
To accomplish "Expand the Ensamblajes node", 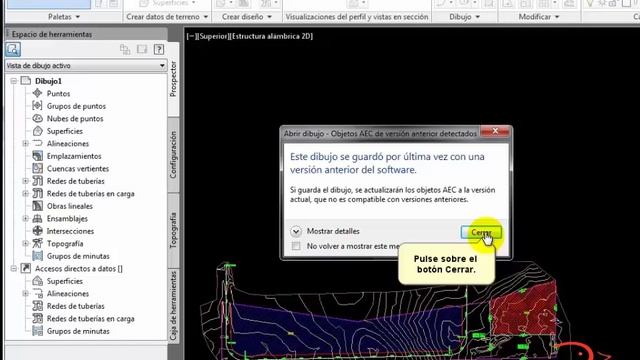I will click(25, 218).
